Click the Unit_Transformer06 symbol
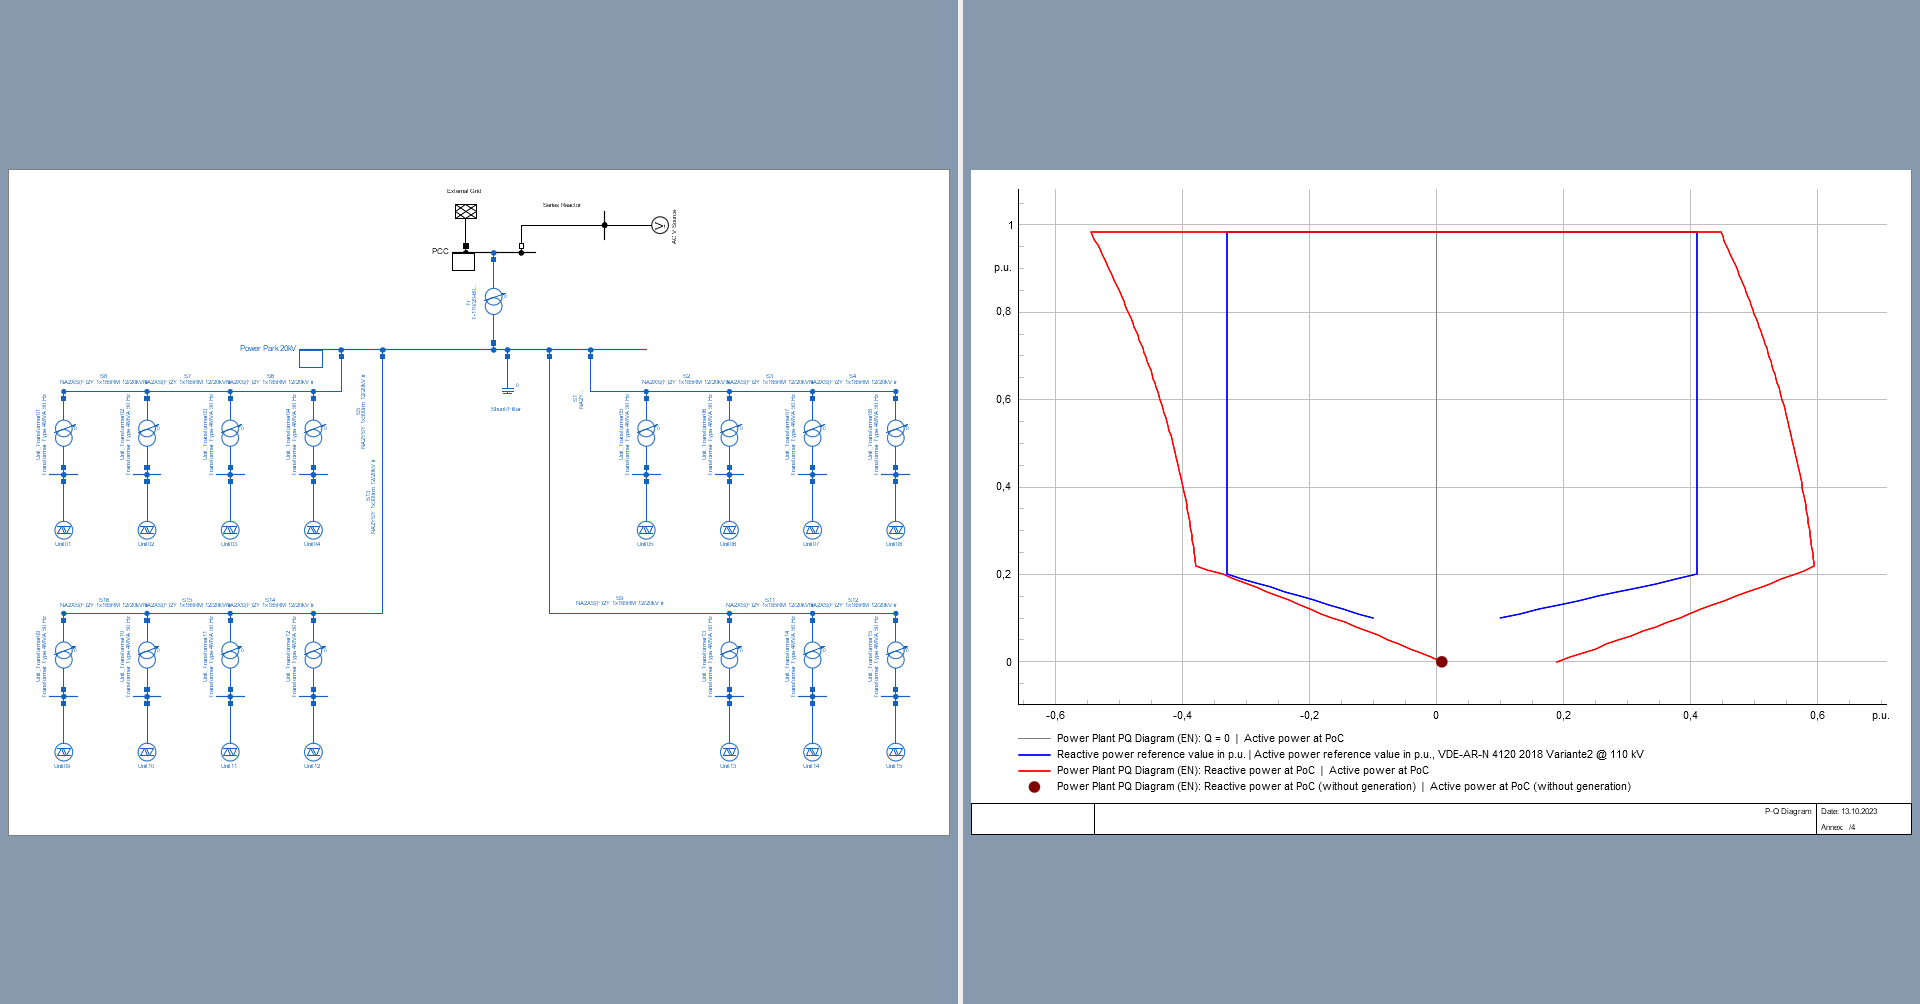The image size is (1920, 1004). coord(729,433)
